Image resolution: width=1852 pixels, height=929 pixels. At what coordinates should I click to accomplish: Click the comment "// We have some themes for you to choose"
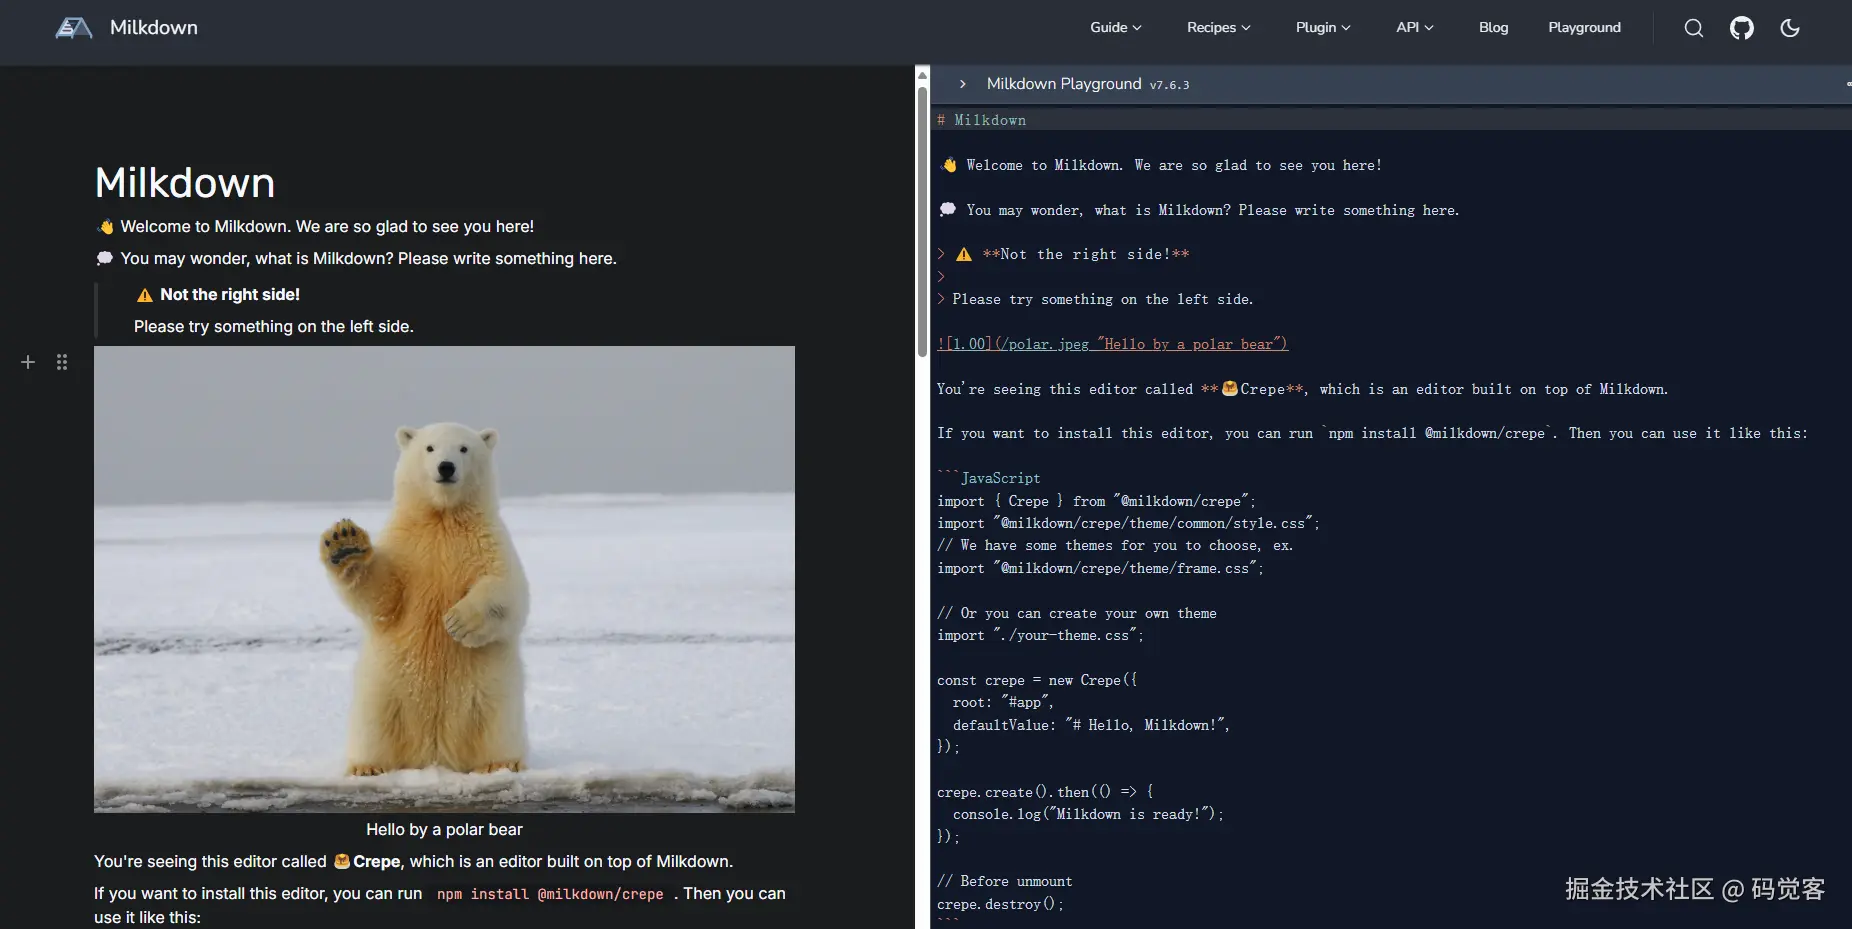point(1115,545)
